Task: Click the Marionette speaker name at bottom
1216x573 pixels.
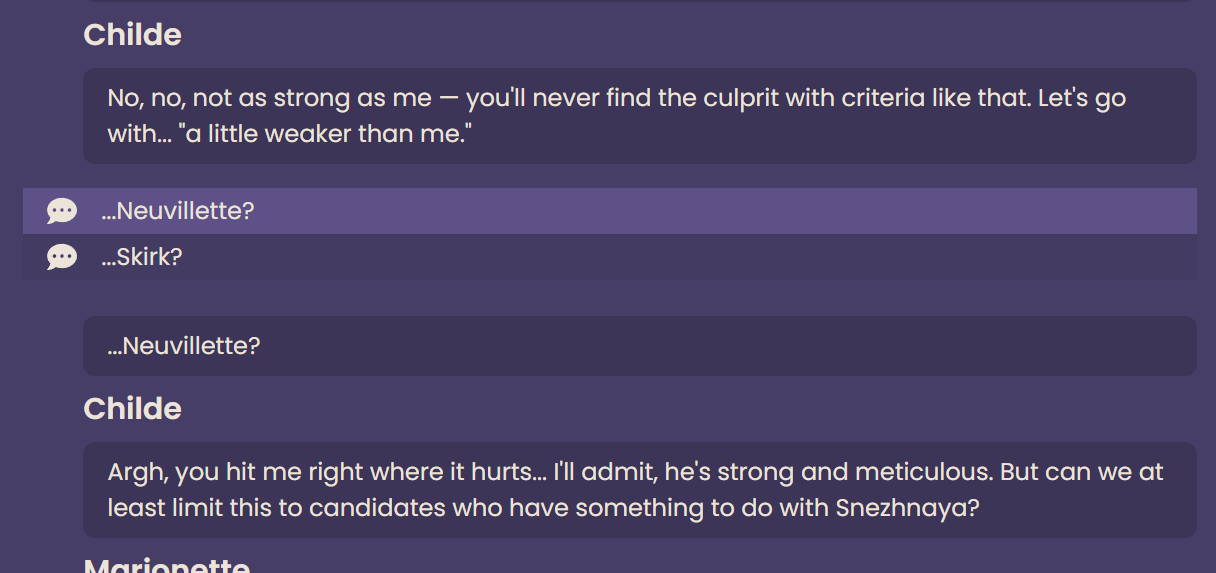Action: (x=167, y=565)
